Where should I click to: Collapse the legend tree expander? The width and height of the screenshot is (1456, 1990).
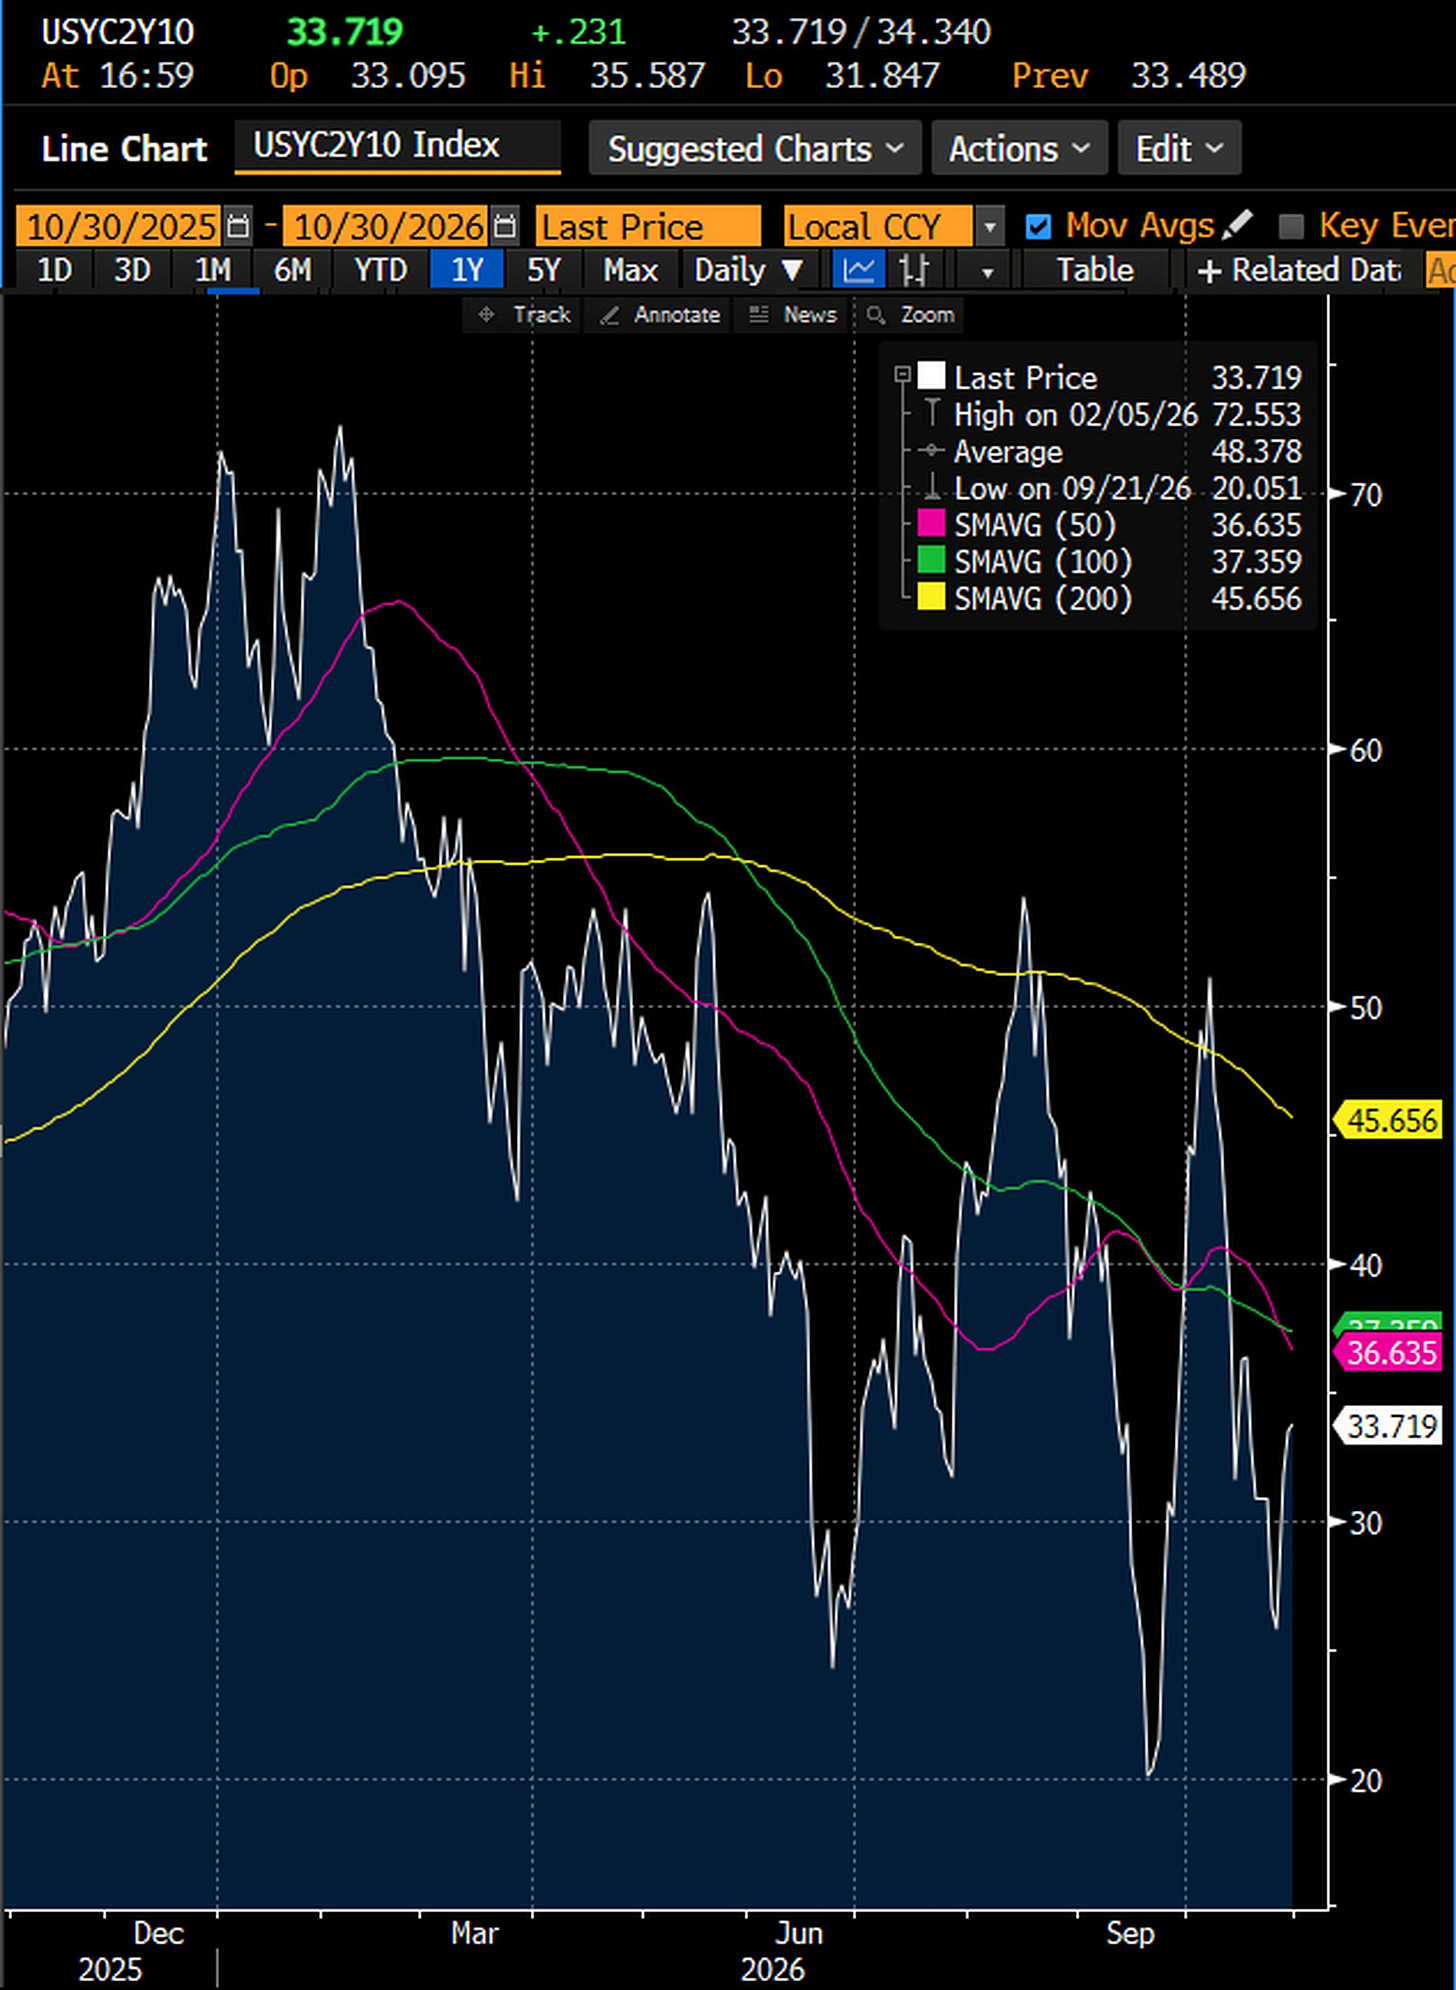(x=902, y=375)
